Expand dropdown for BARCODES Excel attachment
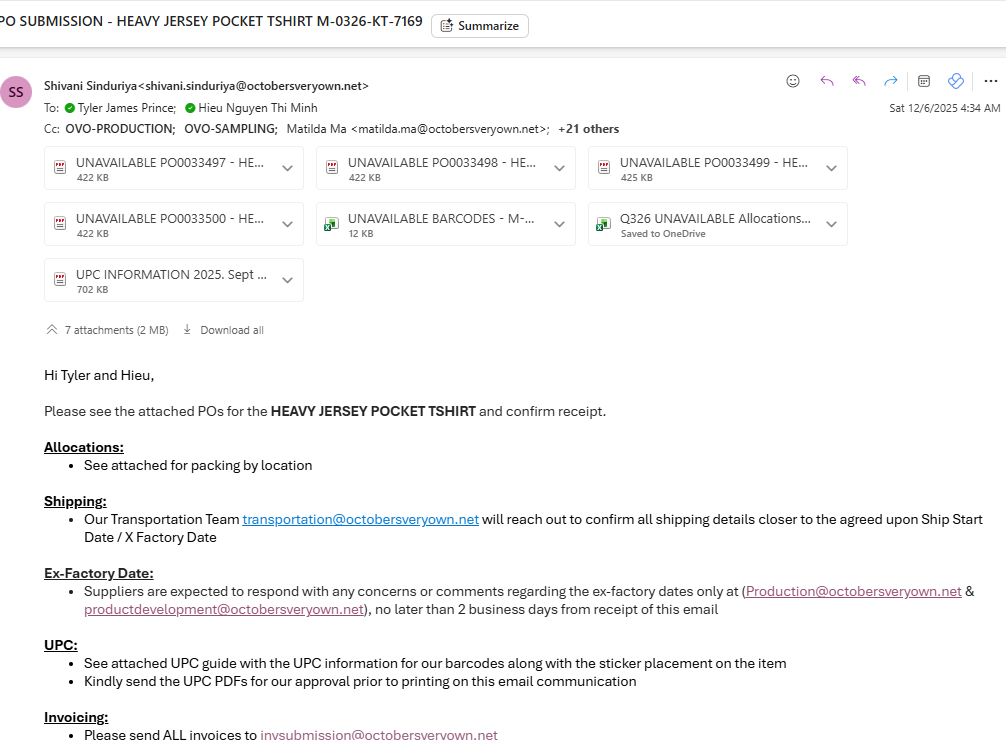1006x740 pixels. (x=559, y=224)
